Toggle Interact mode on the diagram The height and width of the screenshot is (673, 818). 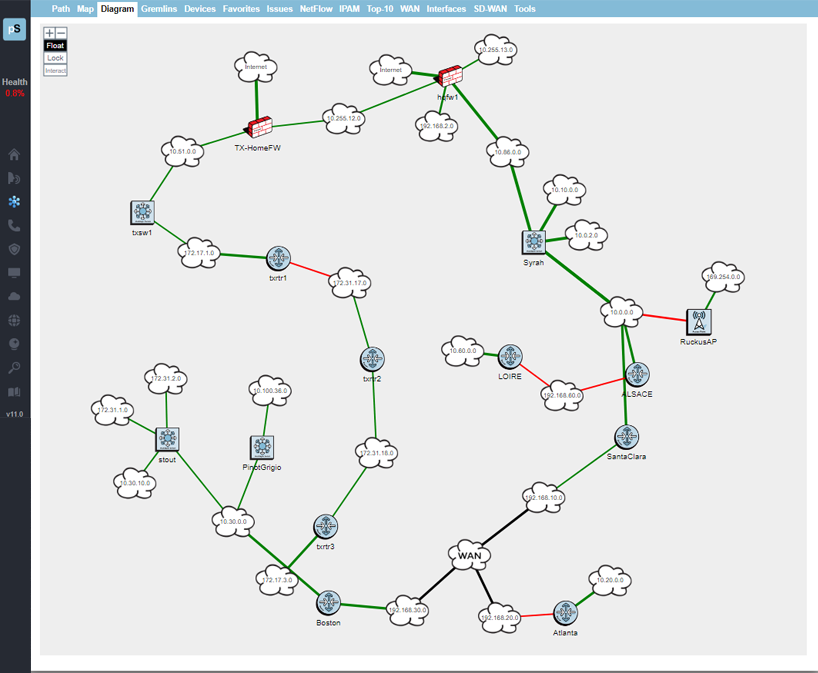pos(55,70)
